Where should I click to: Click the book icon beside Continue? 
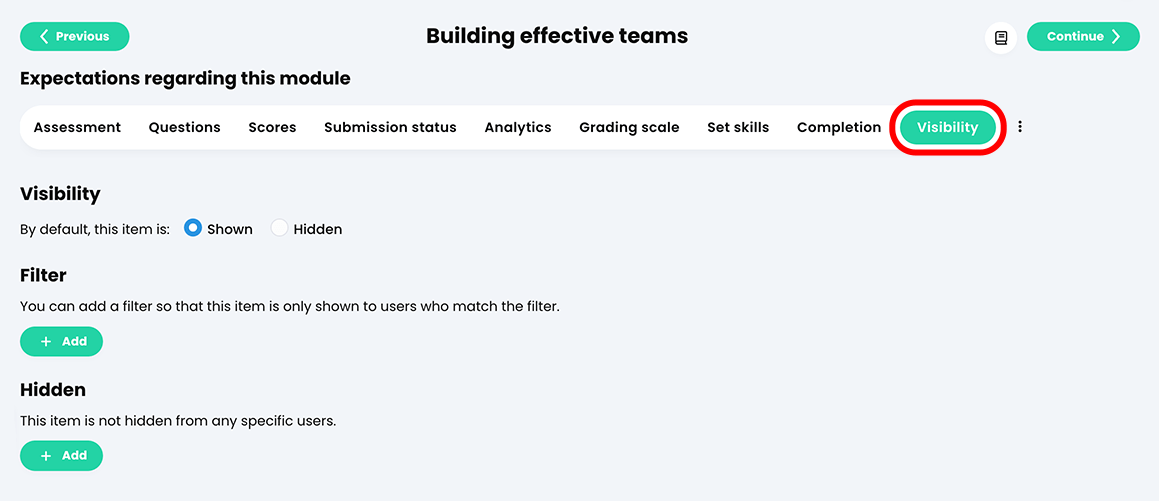[x=1001, y=37]
